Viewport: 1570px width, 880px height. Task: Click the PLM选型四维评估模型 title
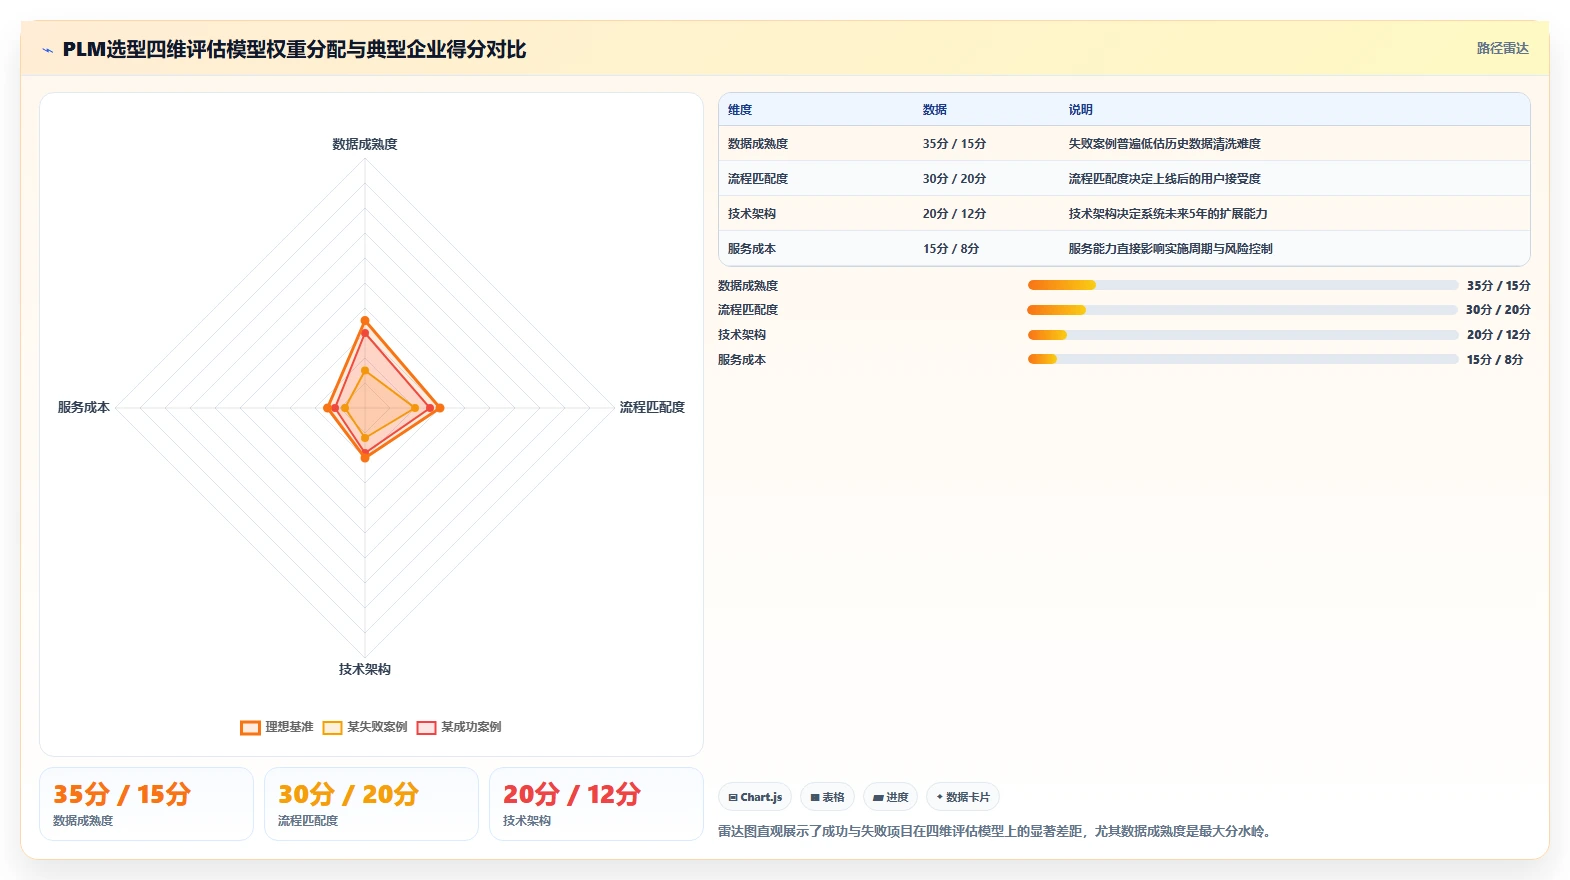[294, 49]
